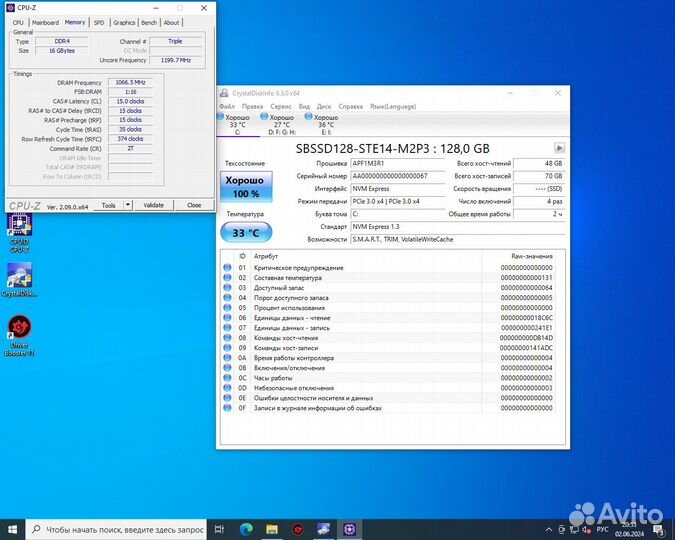
Task: Click the next disk arrow button
Action: [559, 148]
